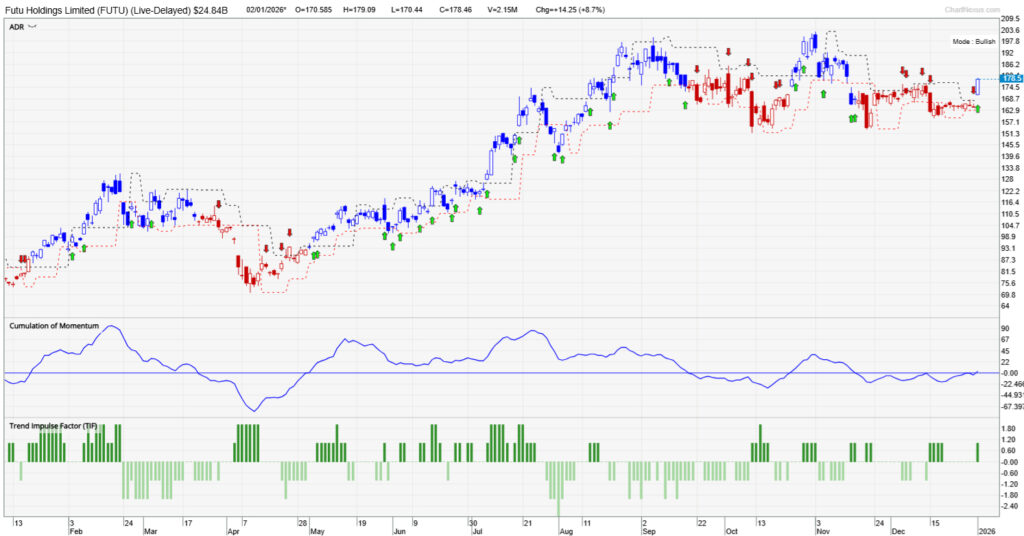This screenshot has width=1024, height=536.
Task: Select the Trend Impulse Factor (TIF) label
Action: (x=53, y=425)
